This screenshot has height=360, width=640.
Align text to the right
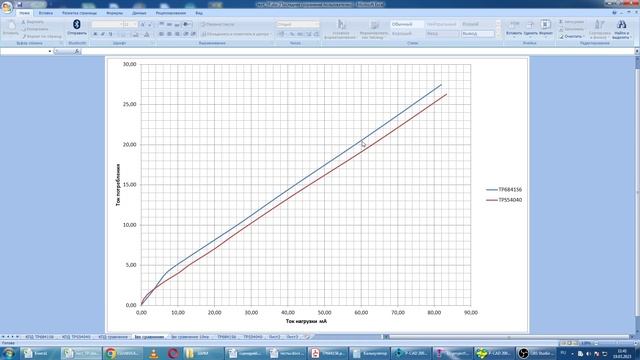point(177,34)
